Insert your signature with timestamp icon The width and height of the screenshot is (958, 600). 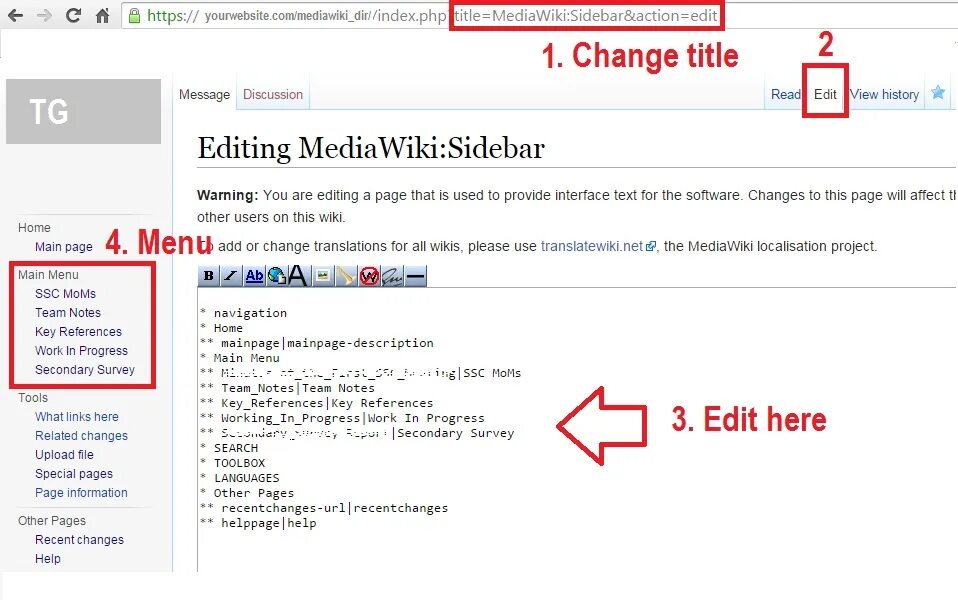tap(392, 276)
